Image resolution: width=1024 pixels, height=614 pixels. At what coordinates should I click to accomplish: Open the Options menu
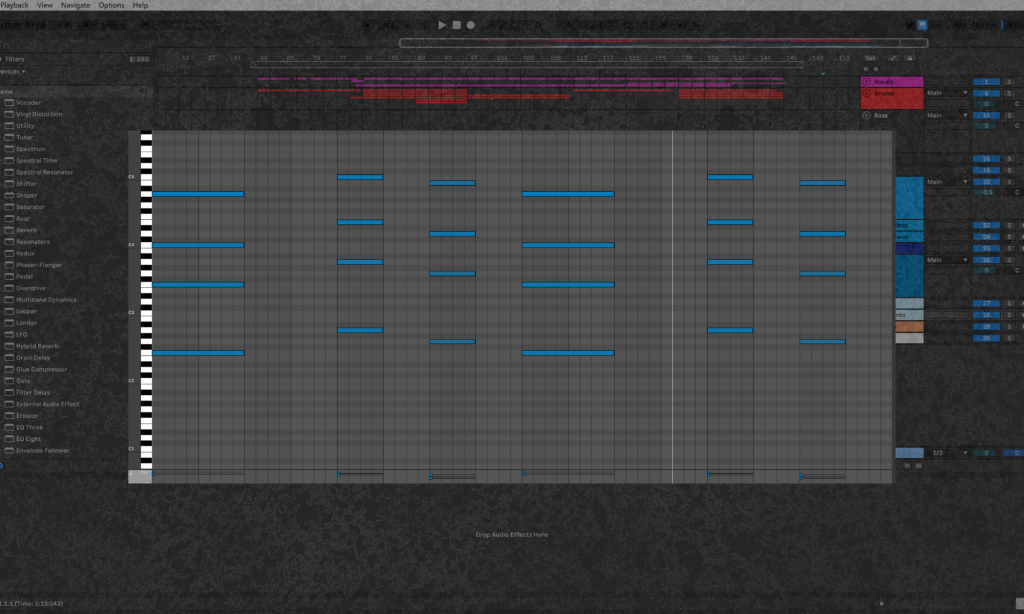(x=111, y=5)
